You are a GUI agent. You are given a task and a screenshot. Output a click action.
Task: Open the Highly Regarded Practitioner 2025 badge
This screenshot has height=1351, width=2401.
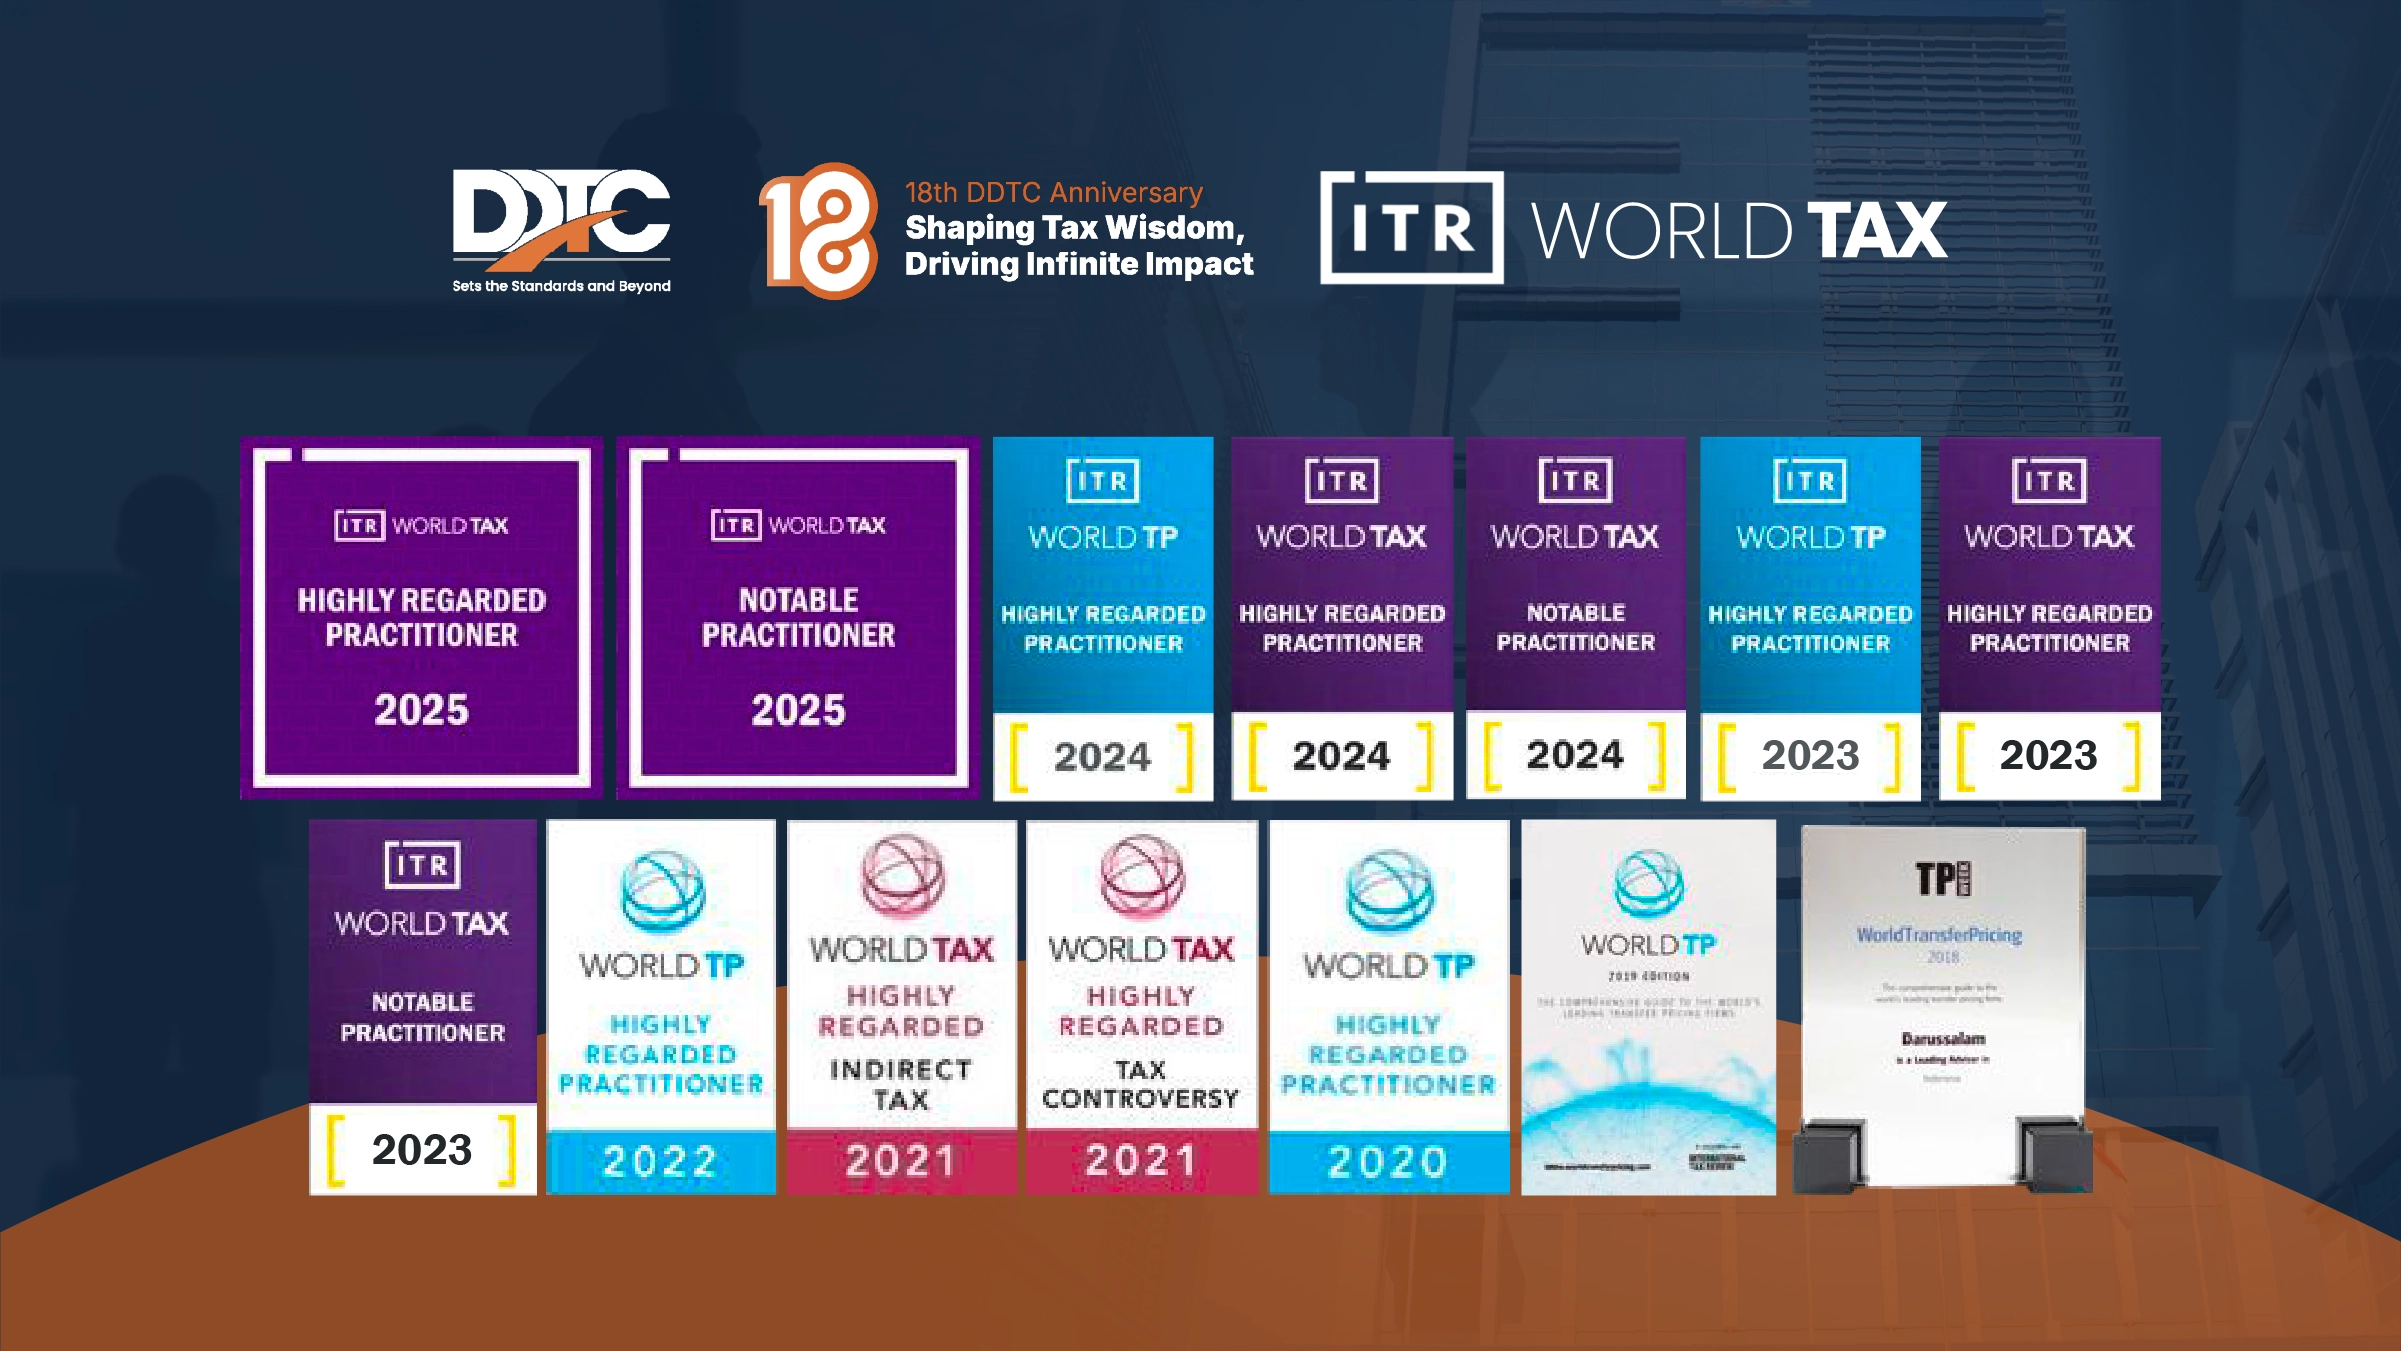coord(420,615)
